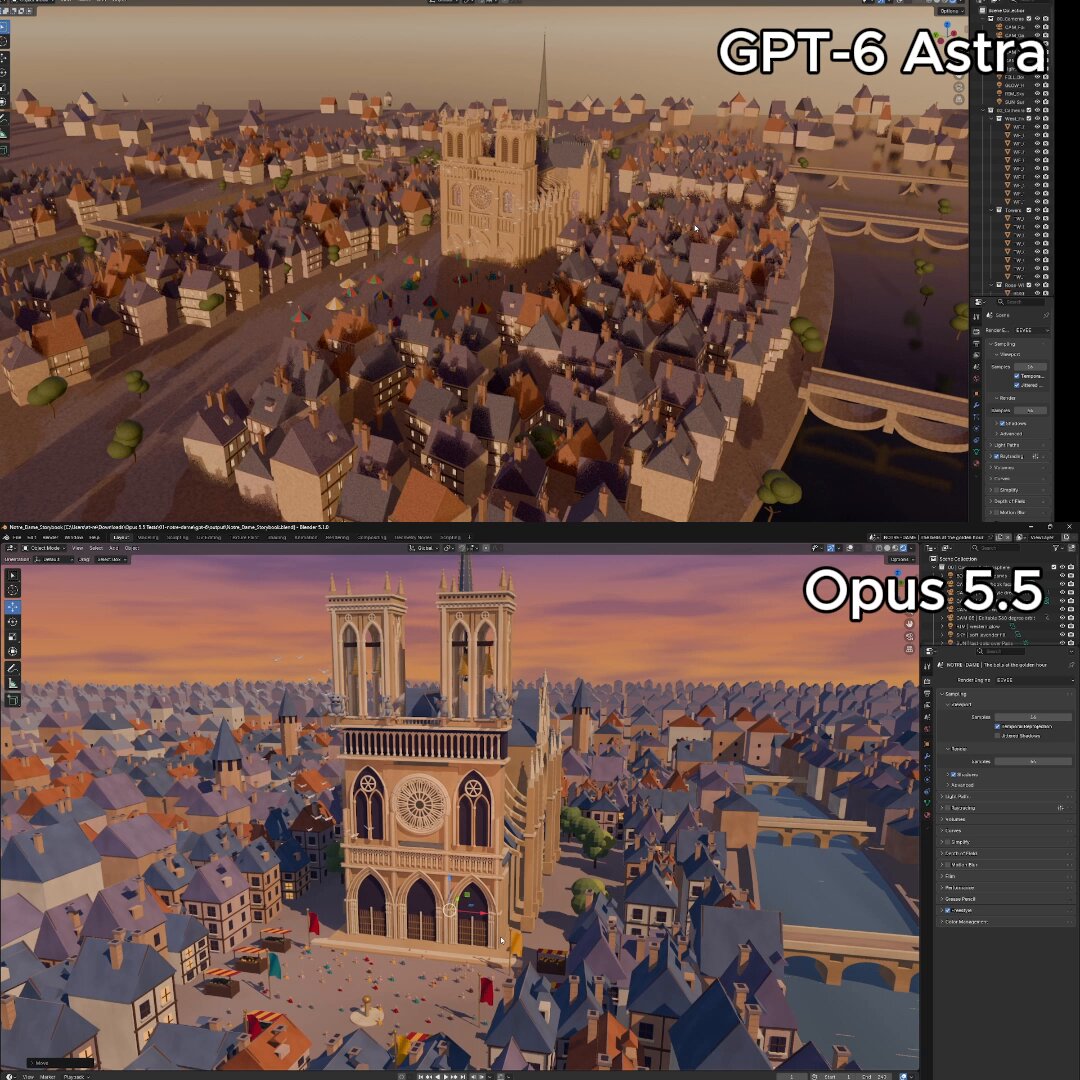The width and height of the screenshot is (1080, 1080).
Task: Enable Motion Blur checkbox in lower window
Action: 947,865
